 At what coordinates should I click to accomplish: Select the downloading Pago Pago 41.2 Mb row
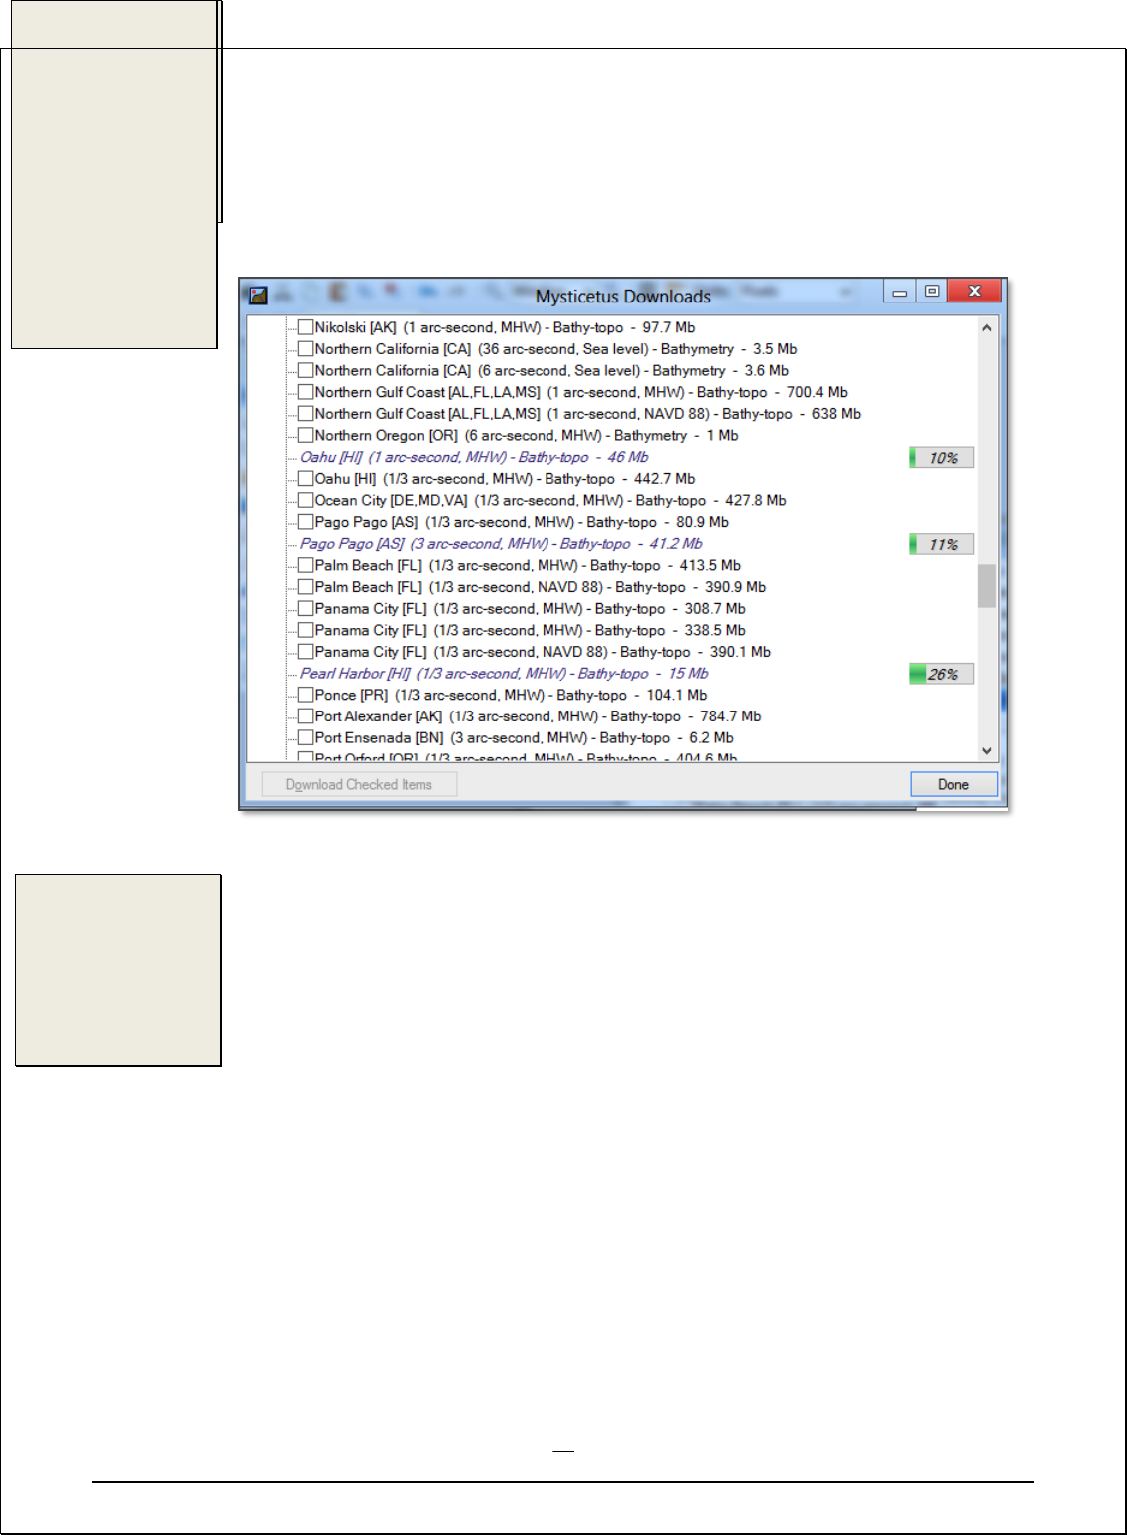pyautogui.click(x=501, y=544)
